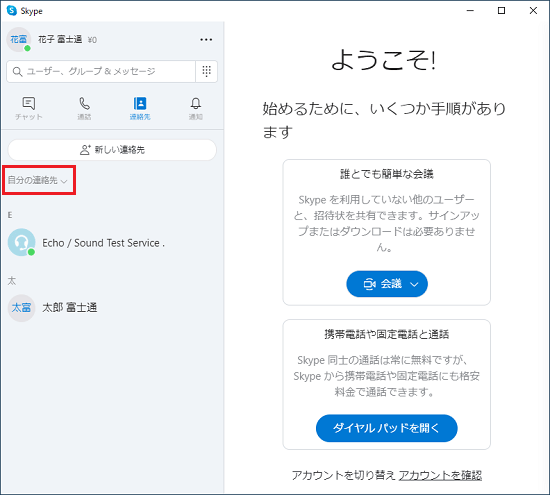
Task: Open the Echo / Sound Test Service contact
Action: click(x=112, y=242)
